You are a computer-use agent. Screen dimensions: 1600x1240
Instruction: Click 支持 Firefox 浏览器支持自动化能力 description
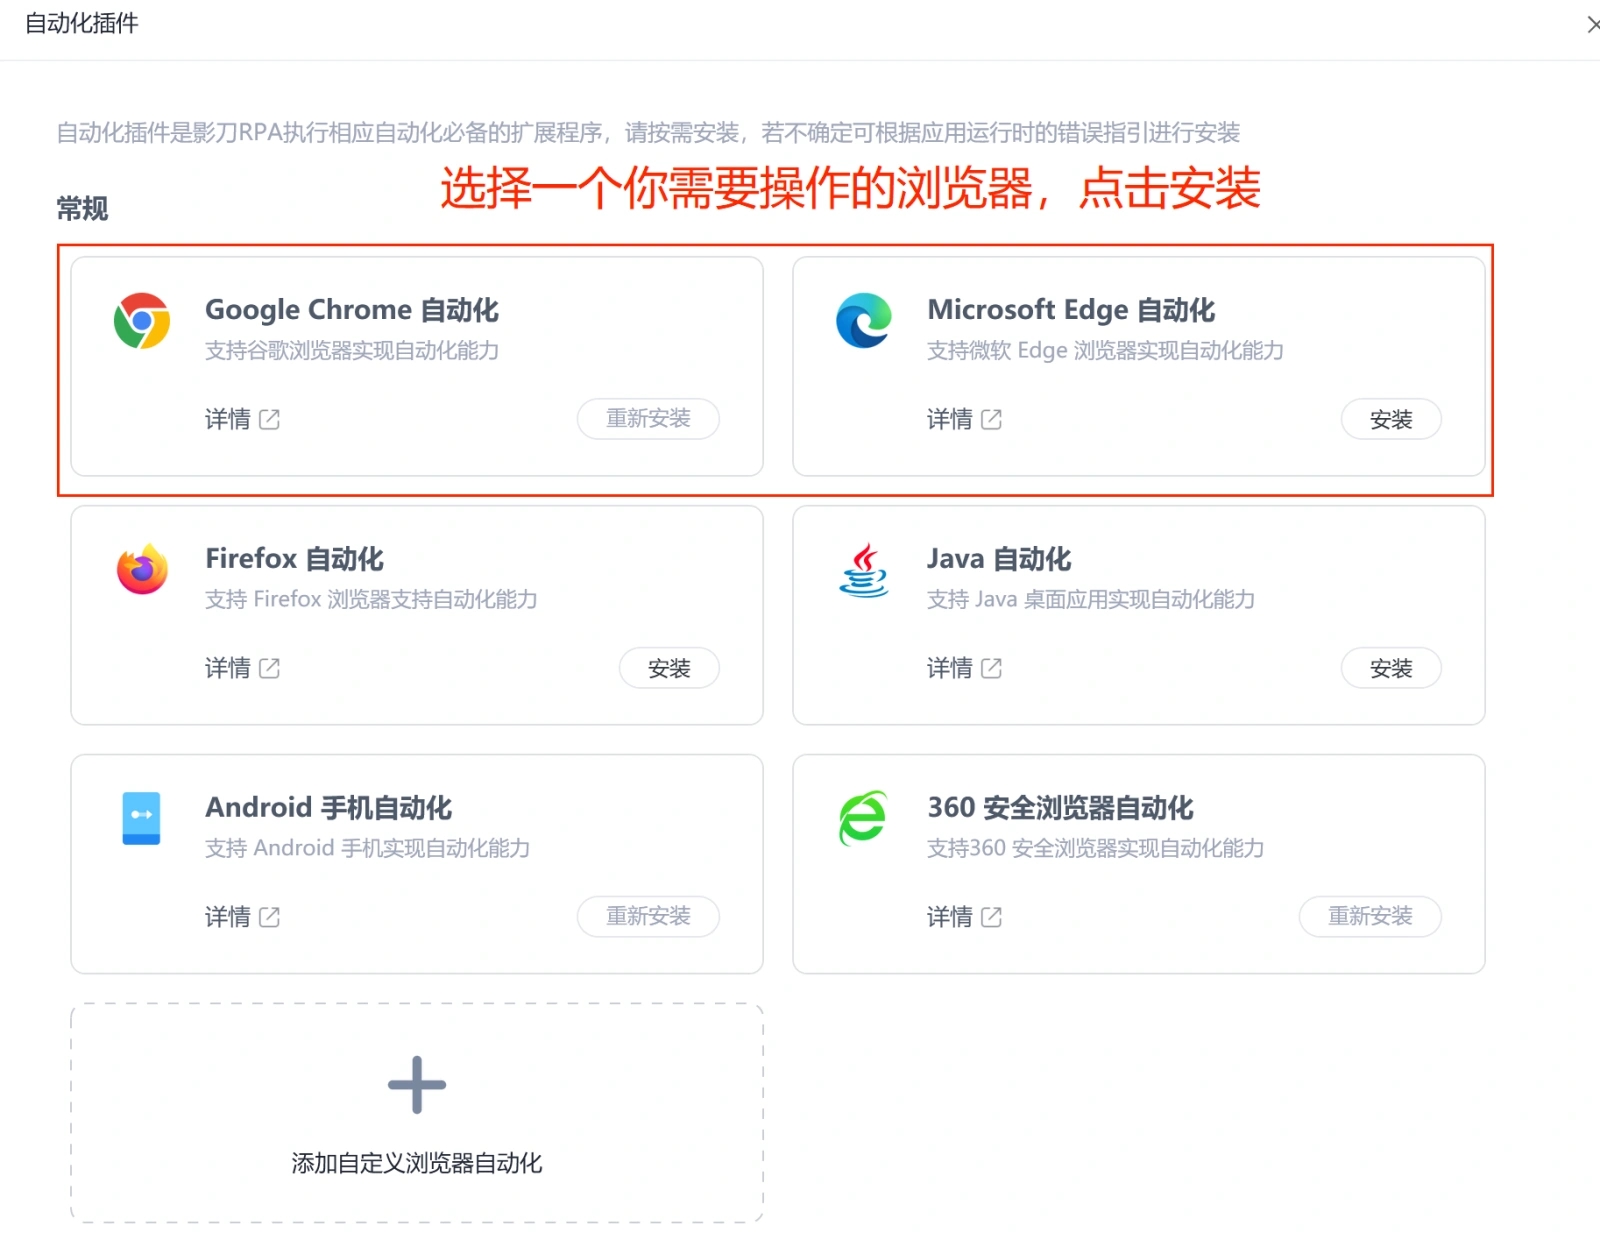pos(371,600)
